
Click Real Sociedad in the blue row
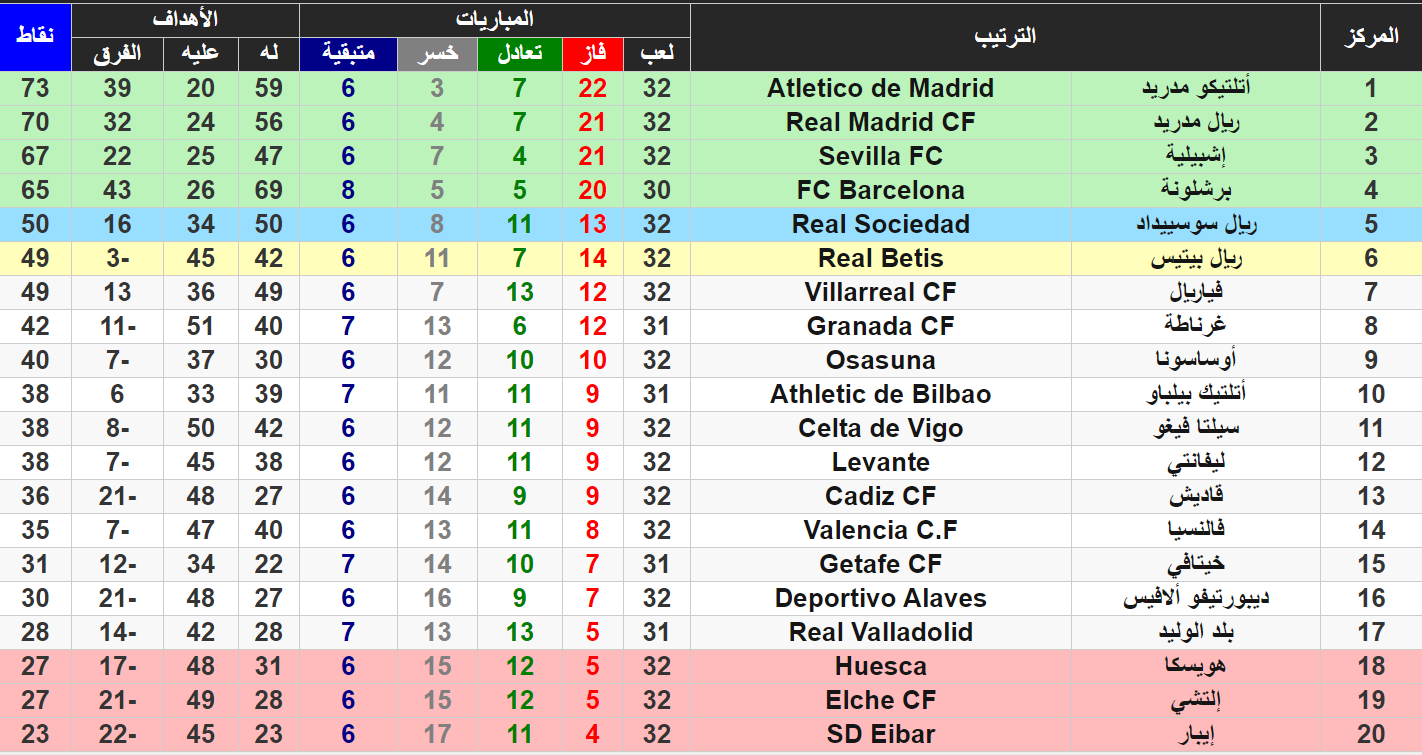click(881, 224)
